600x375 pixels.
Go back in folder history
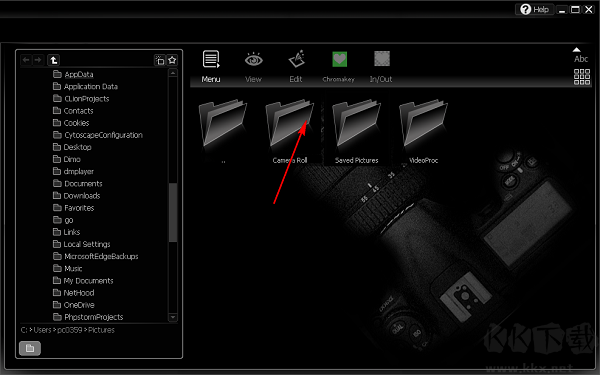click(x=26, y=60)
